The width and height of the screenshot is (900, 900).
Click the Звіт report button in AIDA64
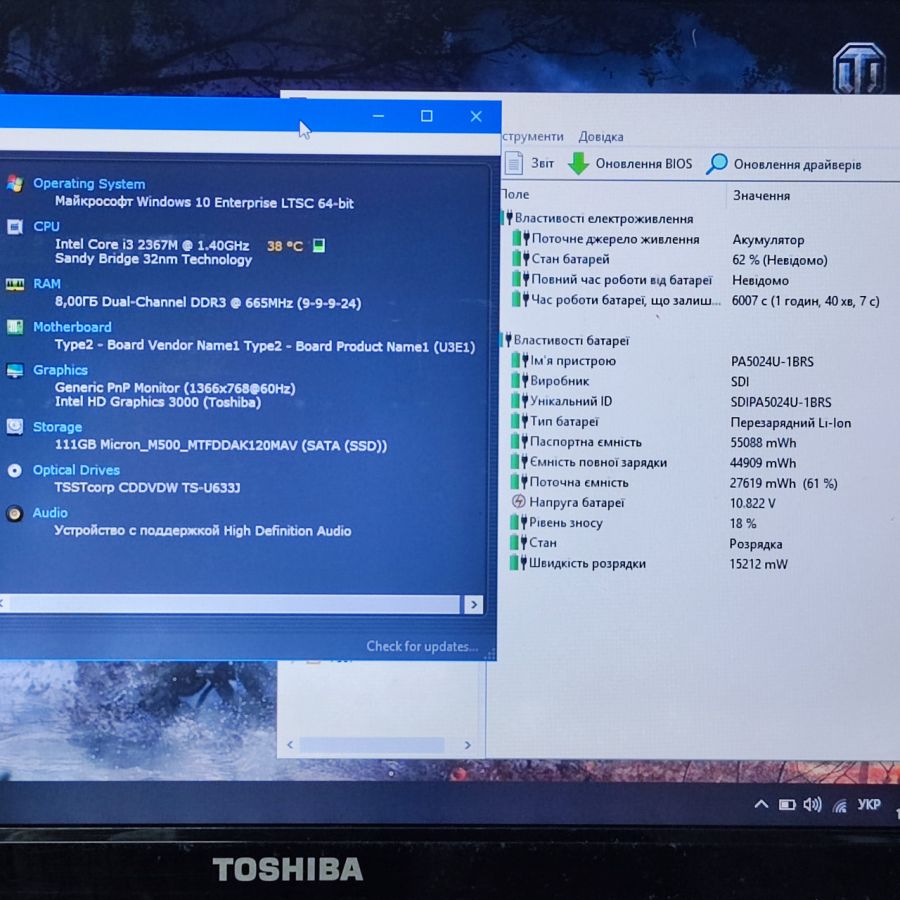coord(530,164)
